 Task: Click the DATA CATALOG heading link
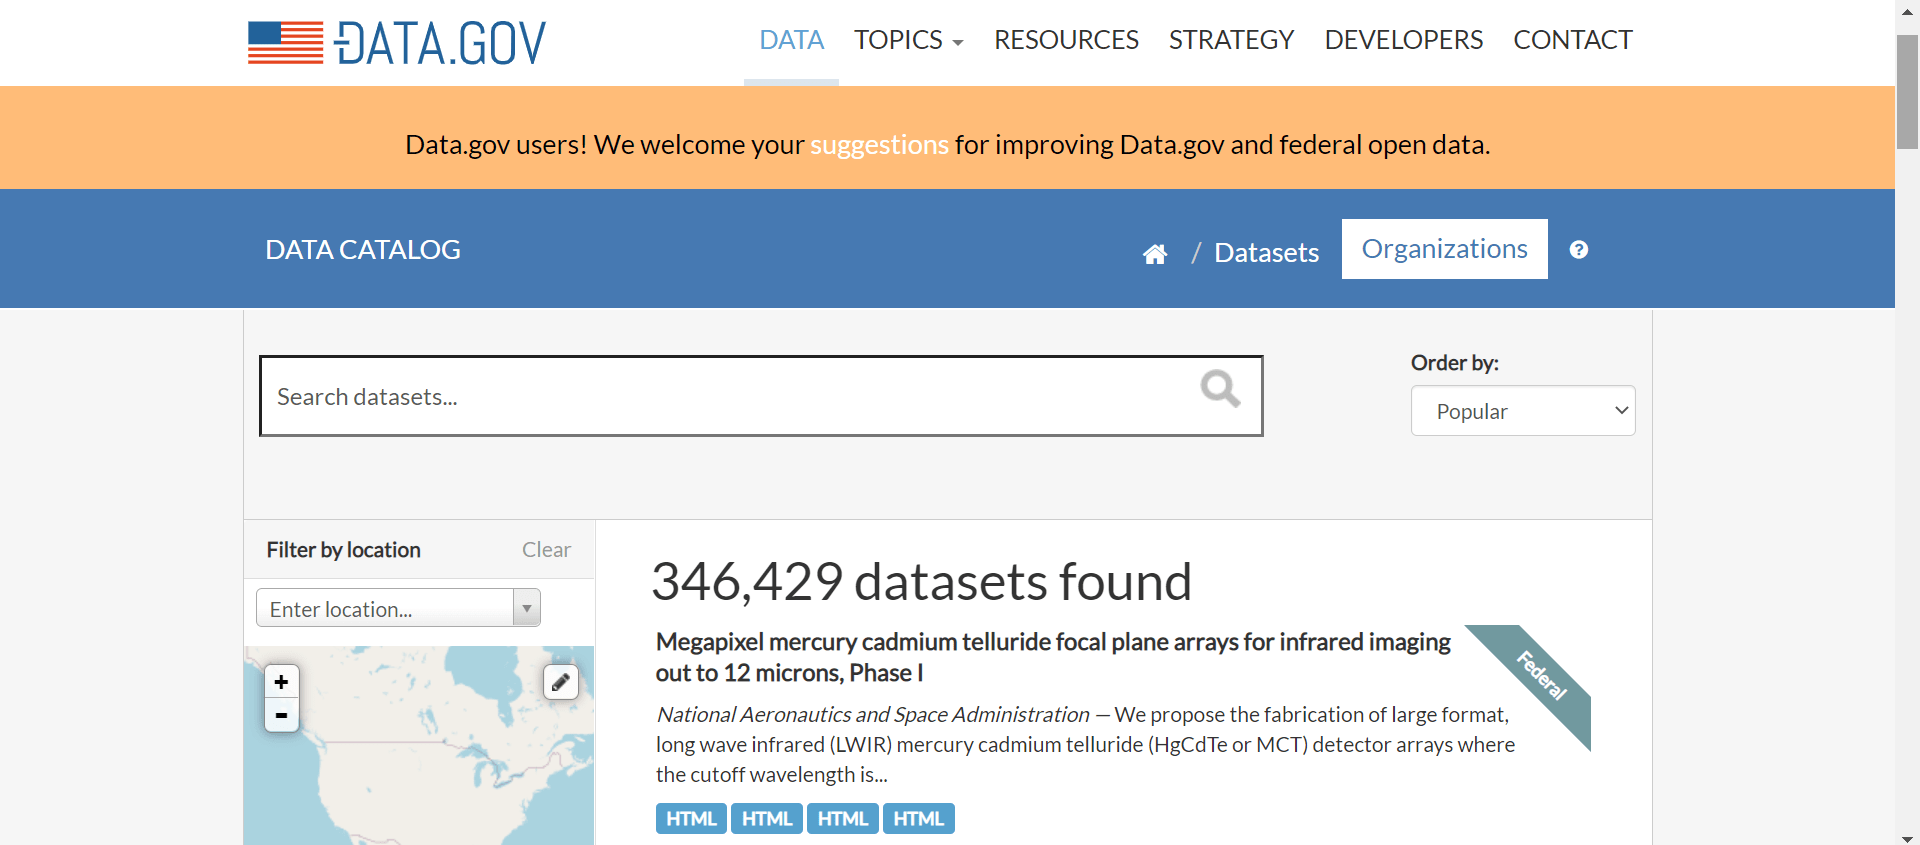(x=363, y=250)
